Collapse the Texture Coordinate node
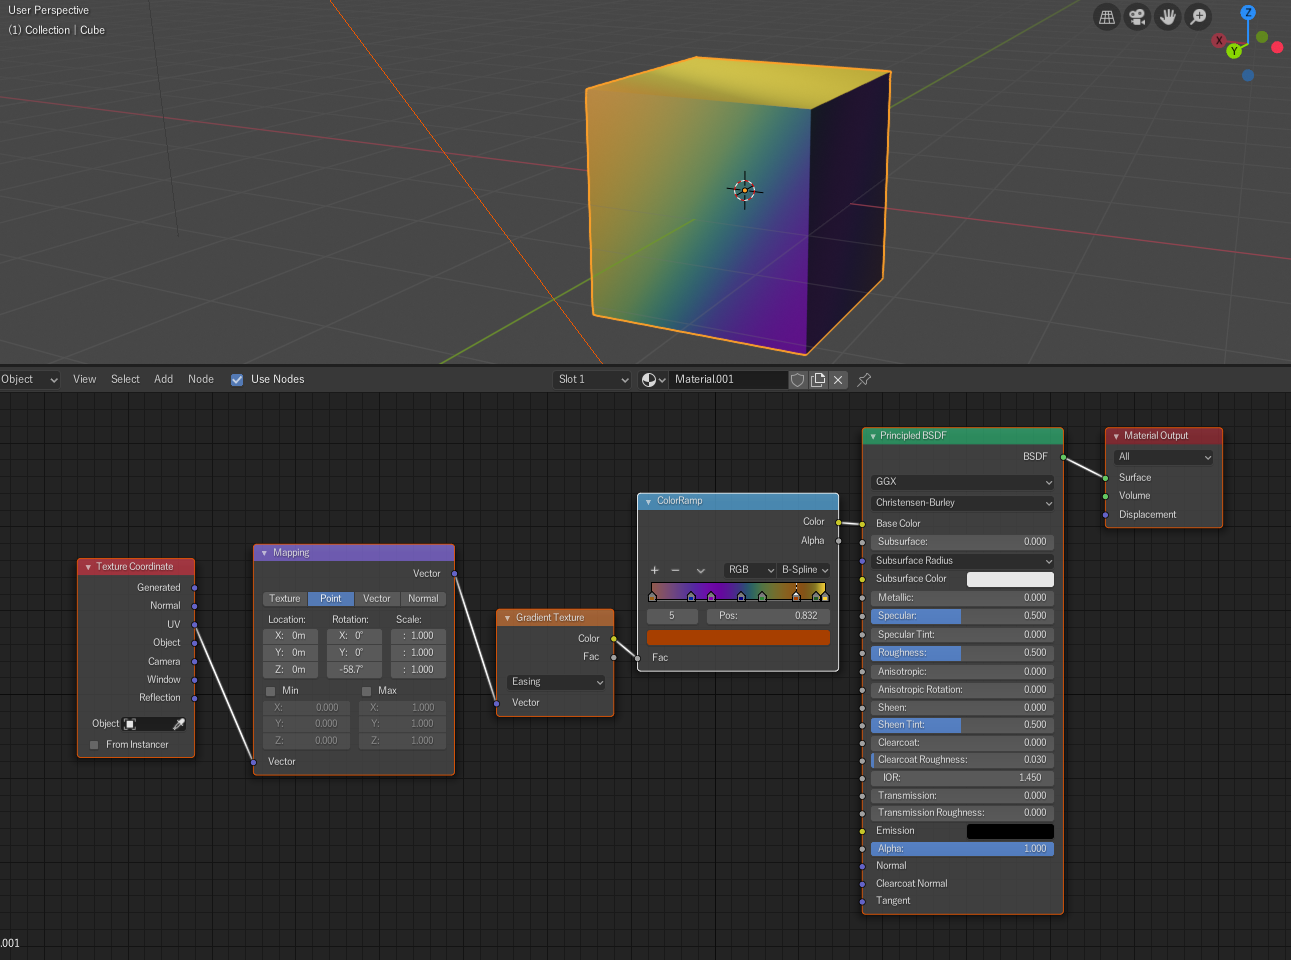This screenshot has height=960, width=1291. (x=88, y=567)
